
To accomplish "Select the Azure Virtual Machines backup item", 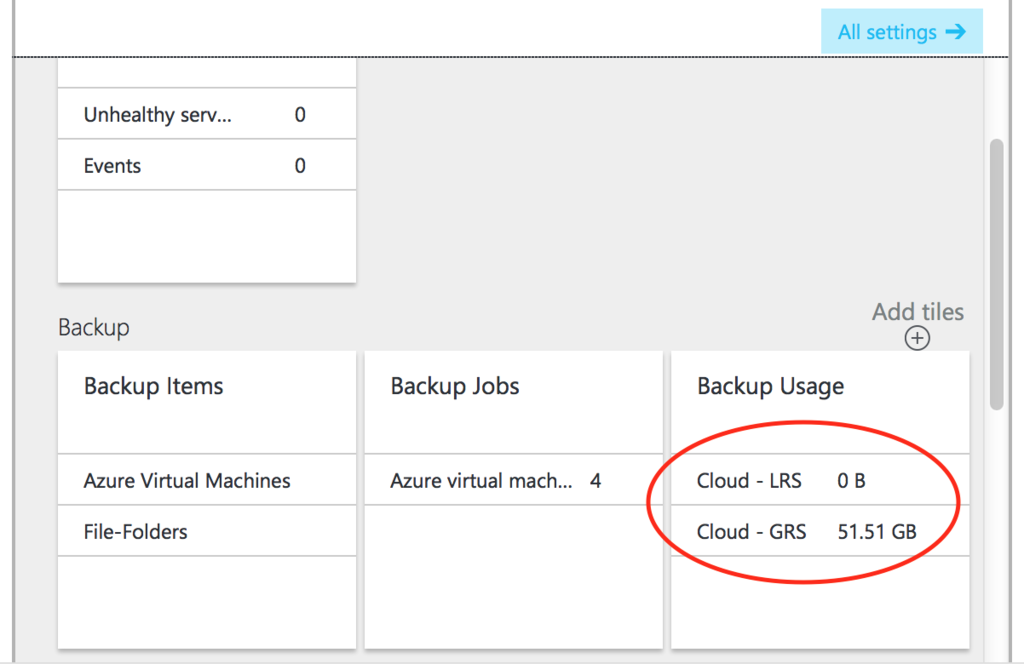I will [187, 481].
